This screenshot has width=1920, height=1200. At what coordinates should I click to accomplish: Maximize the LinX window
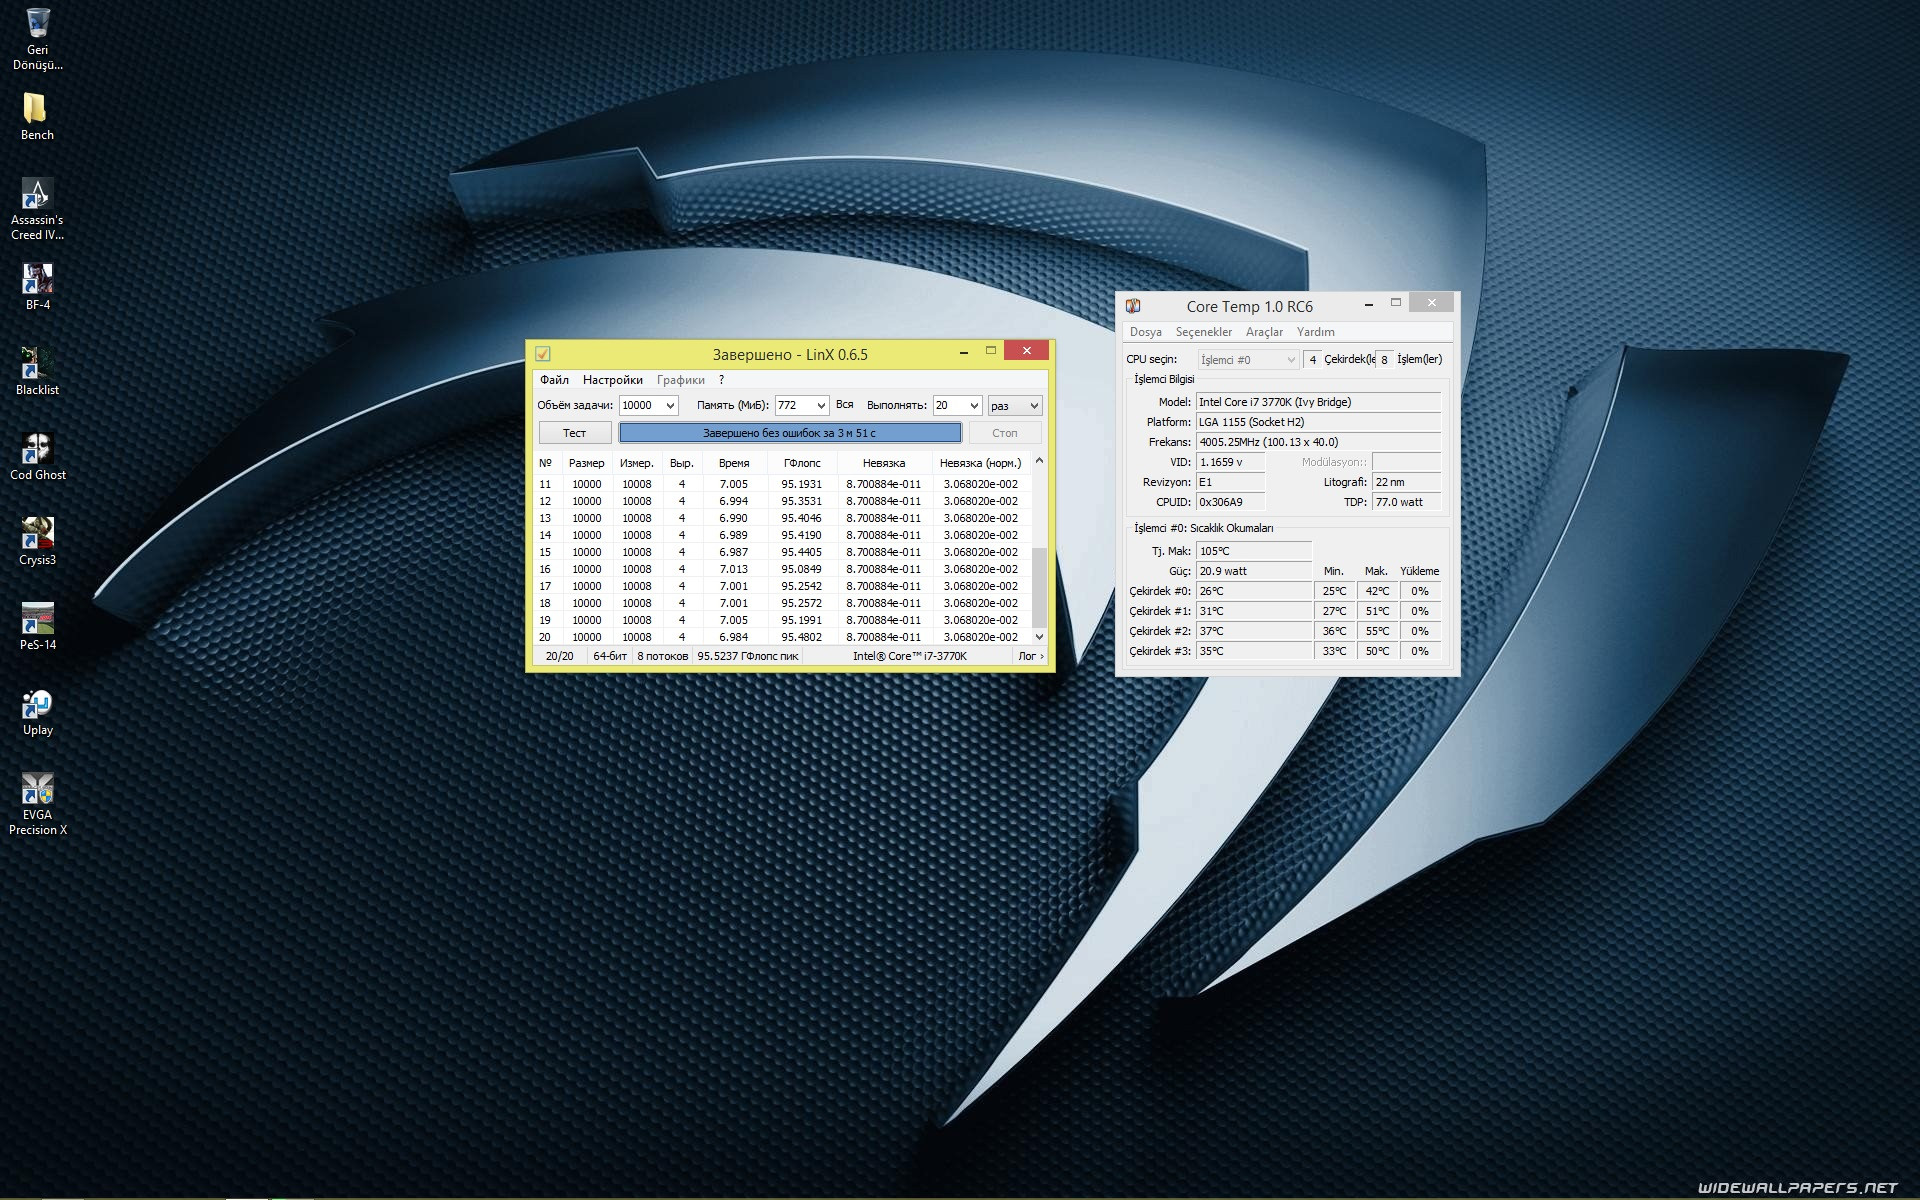point(990,350)
